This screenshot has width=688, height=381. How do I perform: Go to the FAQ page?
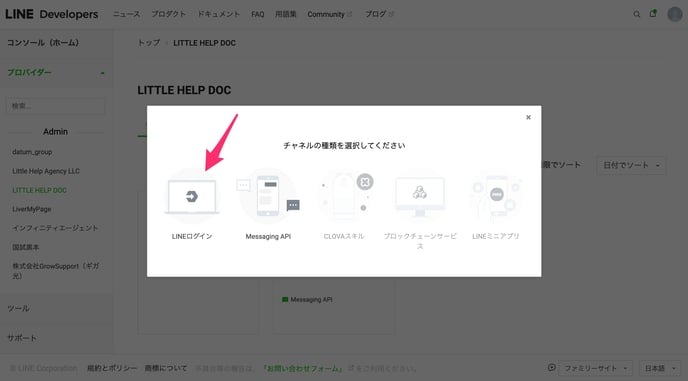pyautogui.click(x=258, y=14)
